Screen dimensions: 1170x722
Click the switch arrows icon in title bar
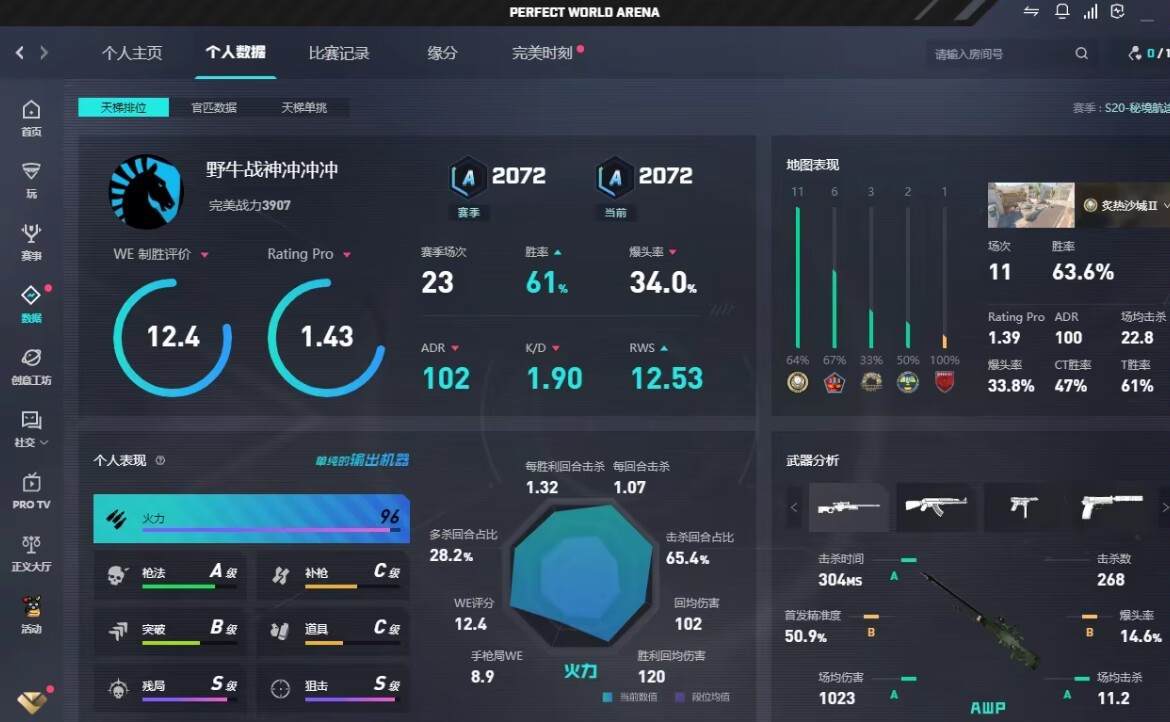tap(1031, 11)
